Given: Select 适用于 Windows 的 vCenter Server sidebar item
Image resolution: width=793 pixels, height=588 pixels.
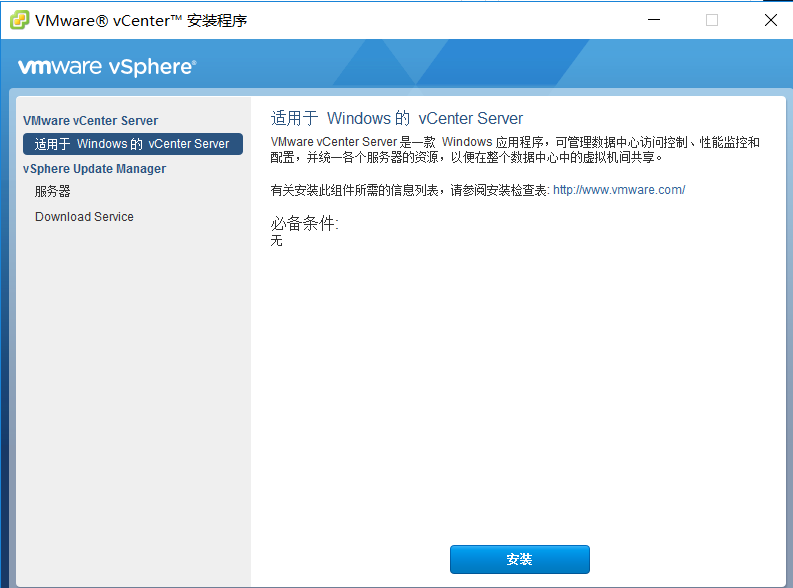Looking at the screenshot, I should point(133,144).
